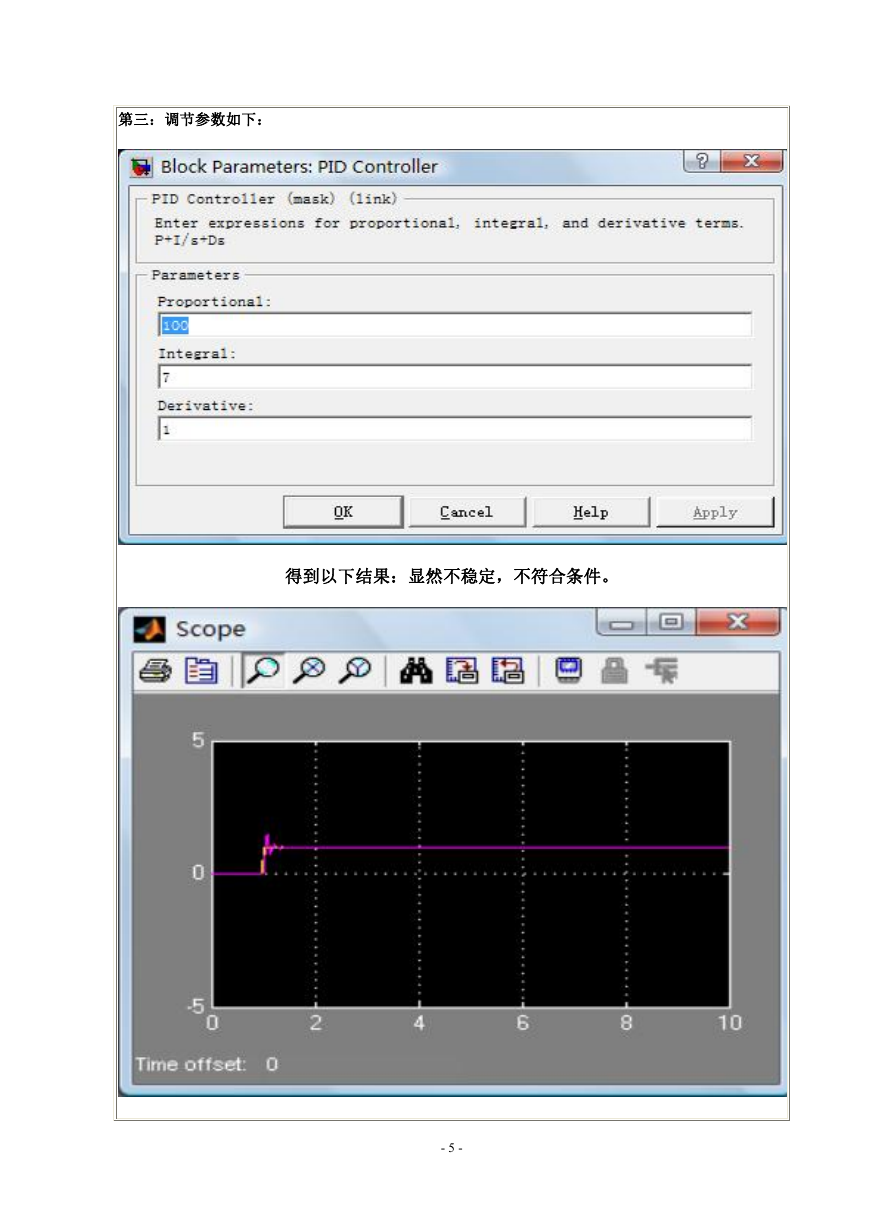Image resolution: width=869 pixels, height=1228 pixels.
Task: Click the Proportional input field
Action: [x=455, y=325]
